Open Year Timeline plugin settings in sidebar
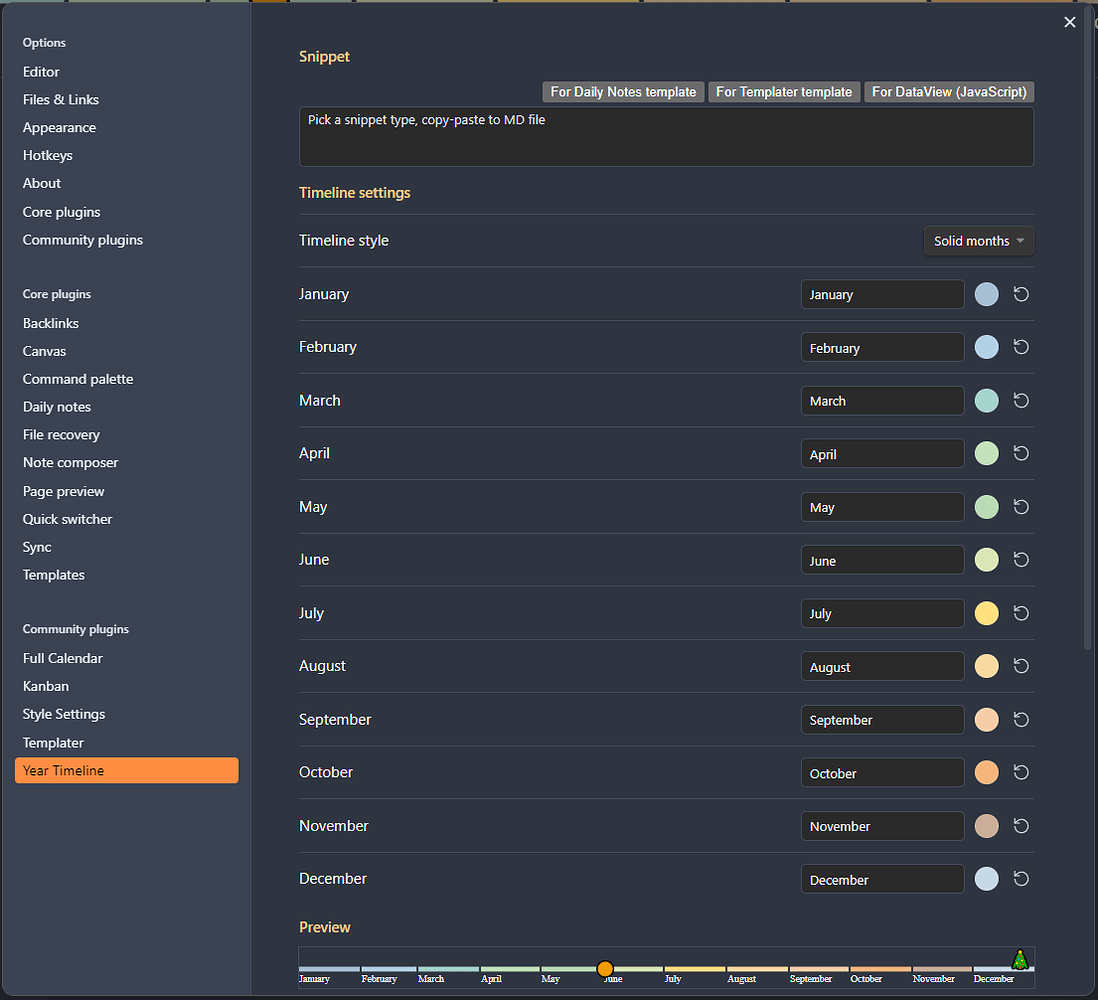 [127, 771]
